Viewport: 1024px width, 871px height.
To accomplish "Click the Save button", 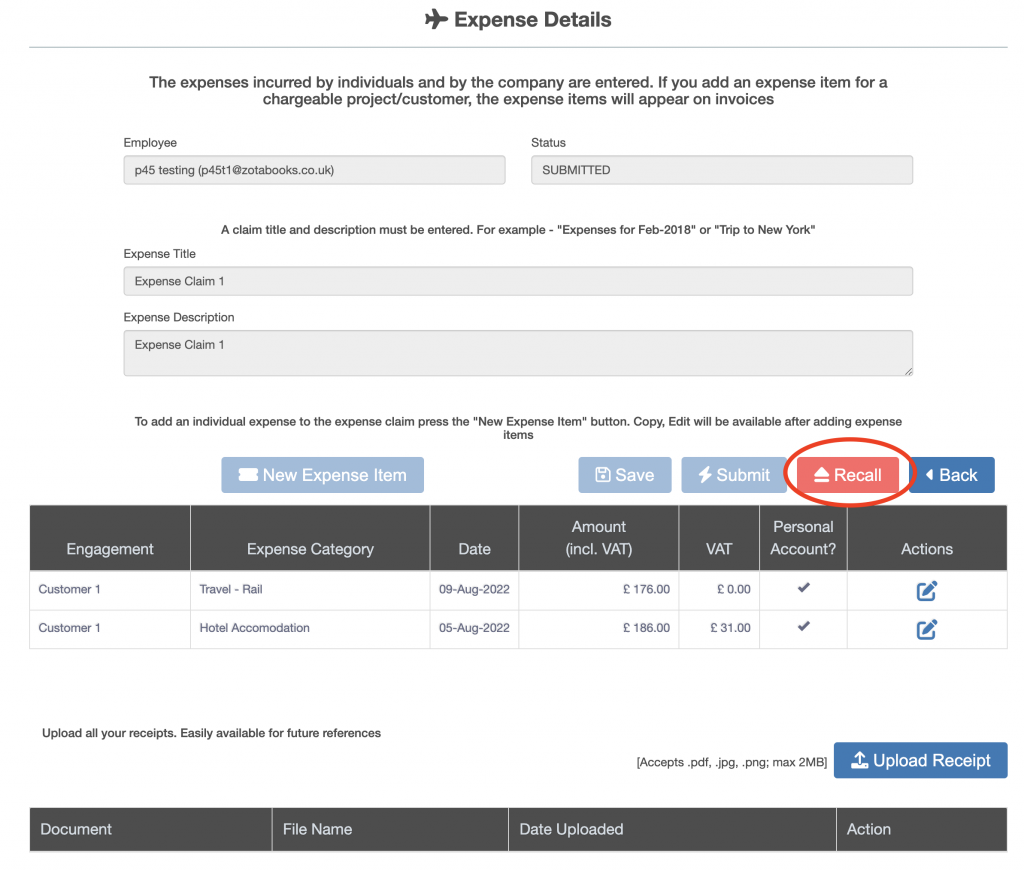I will (625, 475).
